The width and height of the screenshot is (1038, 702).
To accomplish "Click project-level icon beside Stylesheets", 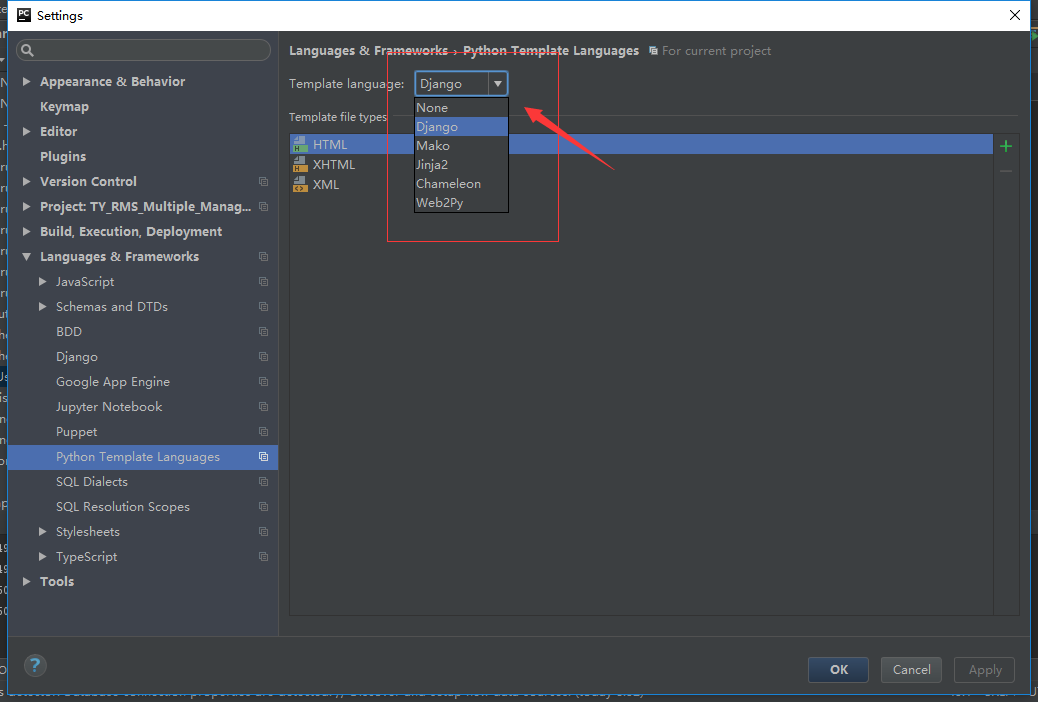I will [x=263, y=532].
